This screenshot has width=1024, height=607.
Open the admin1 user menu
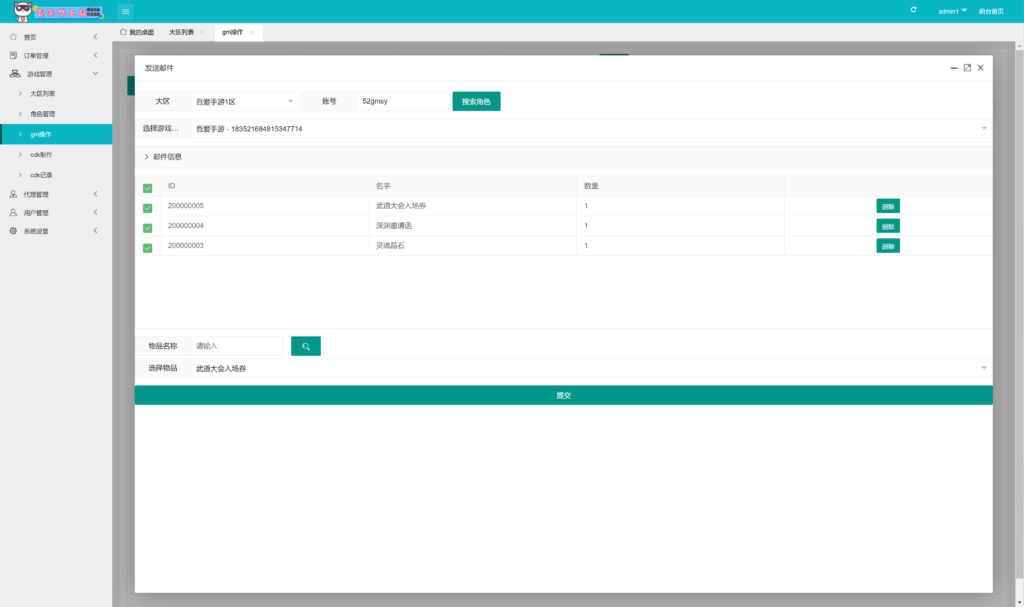(952, 11)
